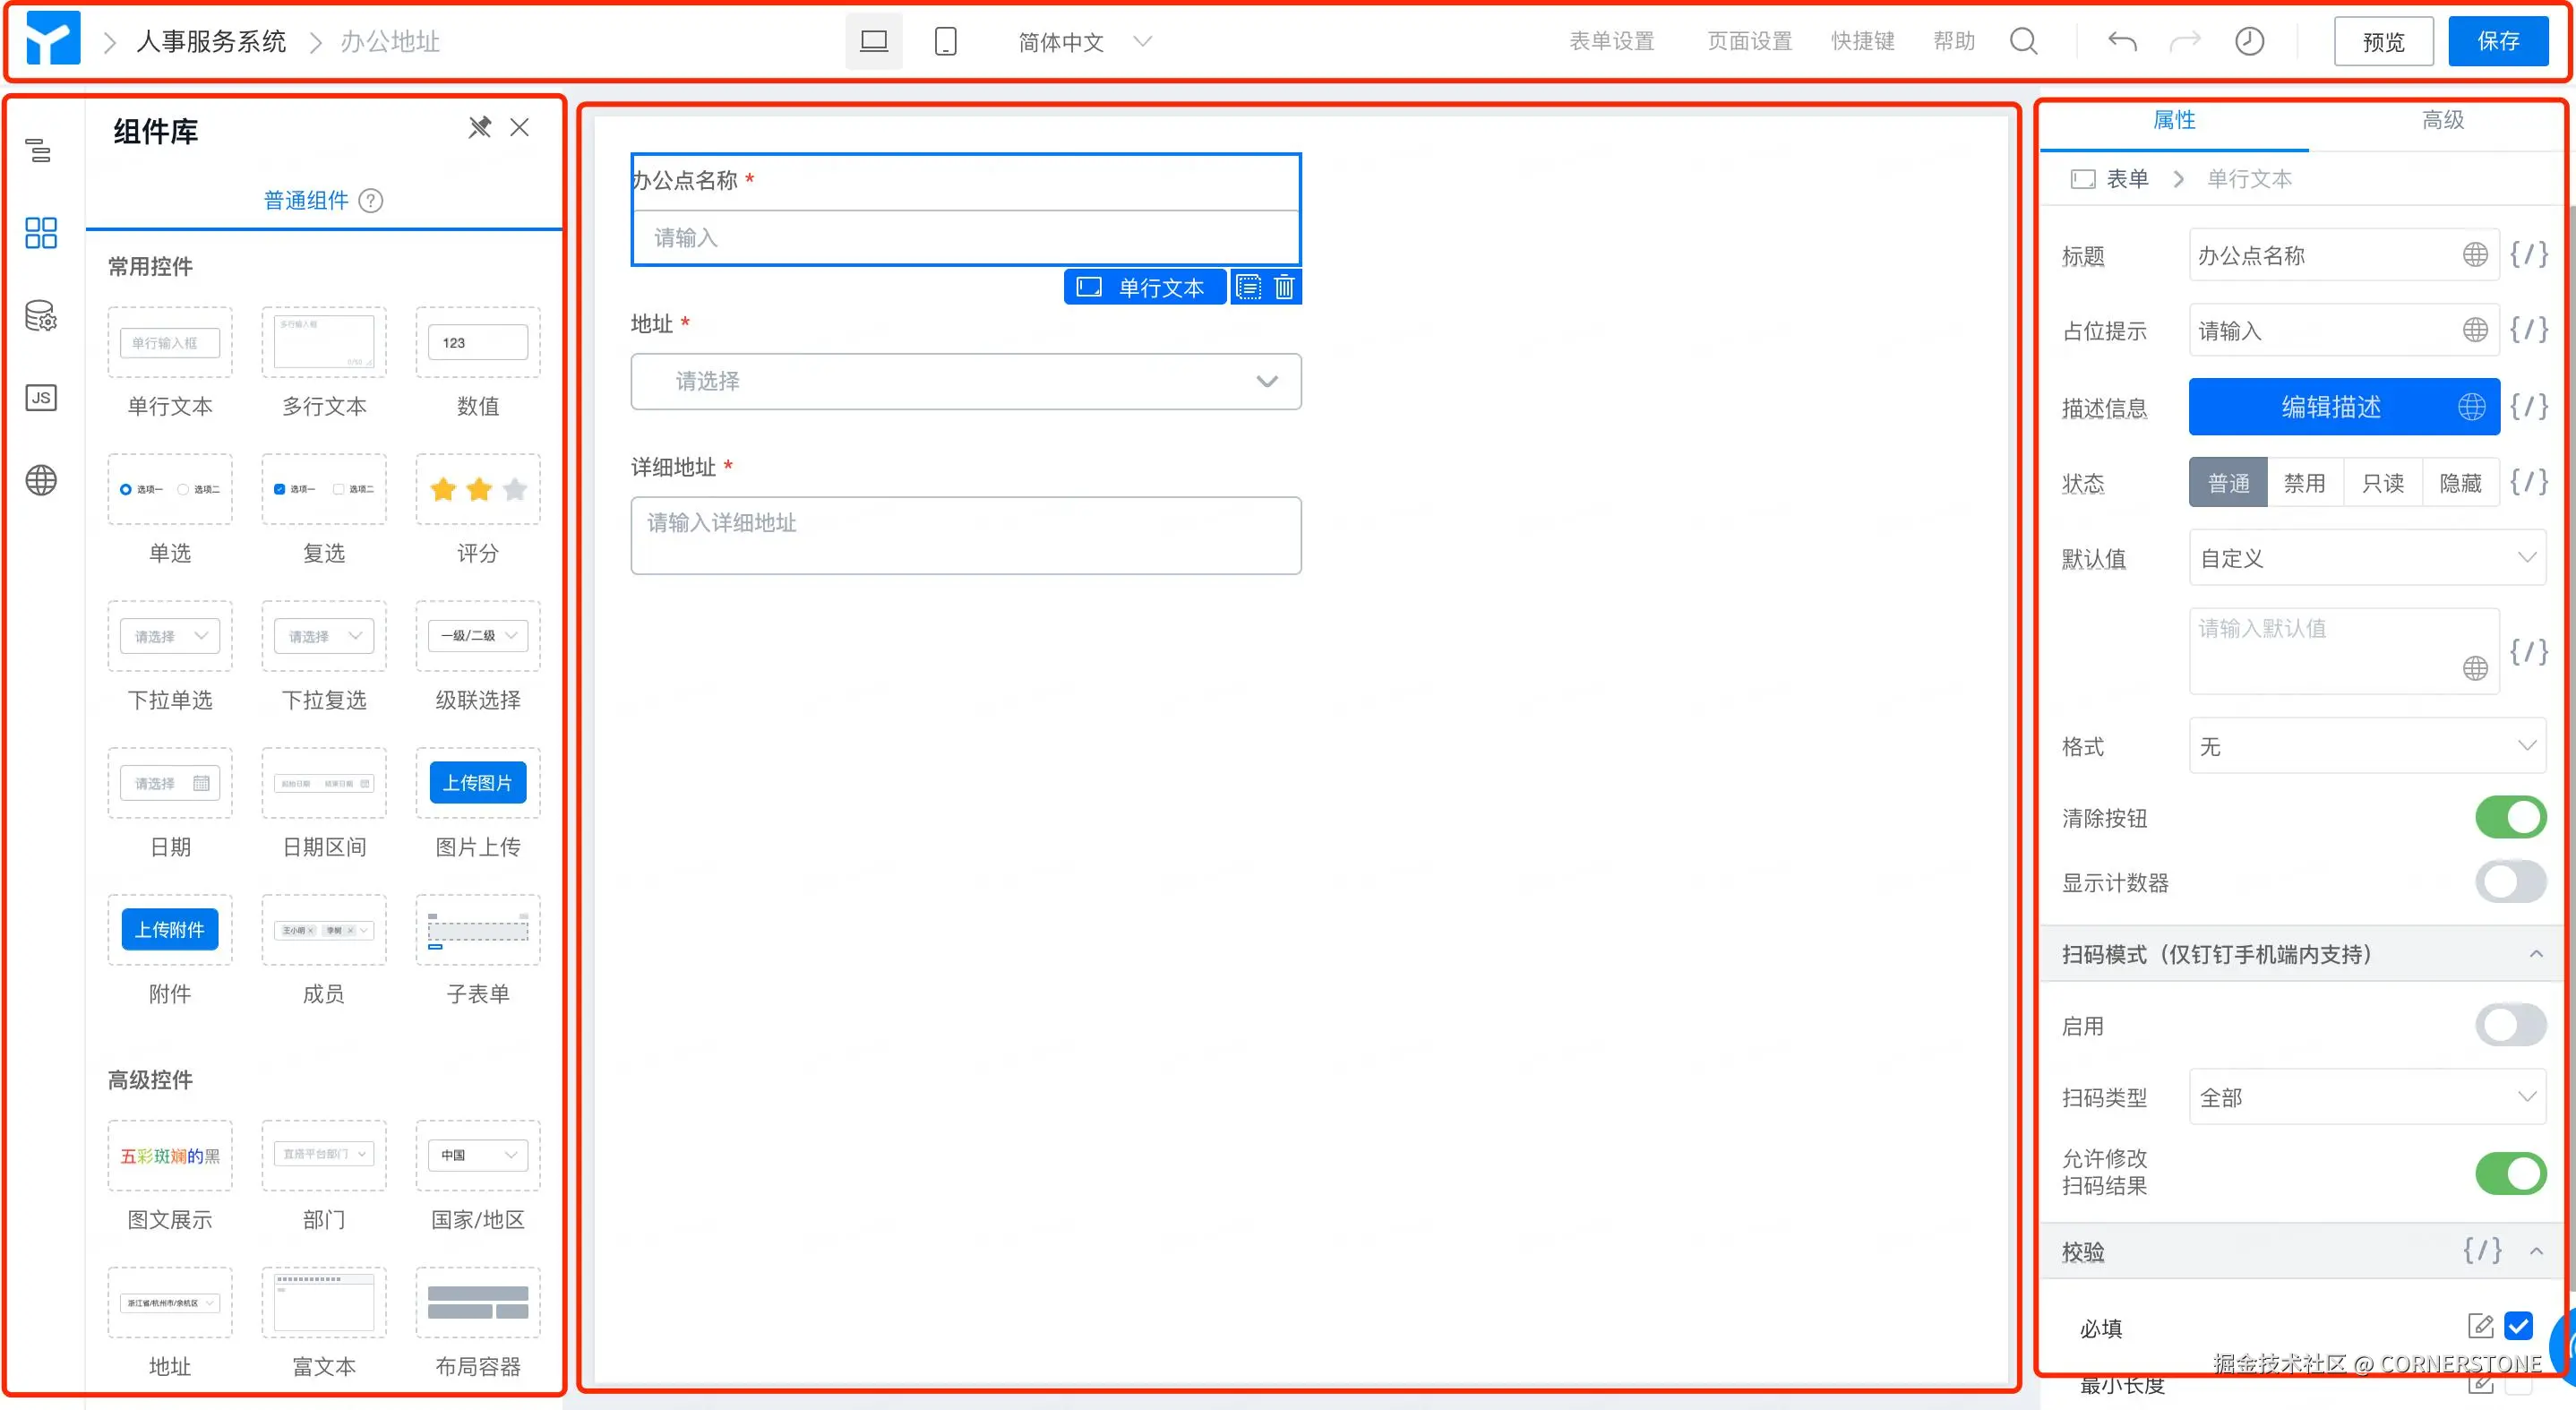Click the 保存 button
This screenshot has width=2576, height=1410.
click(2497, 41)
